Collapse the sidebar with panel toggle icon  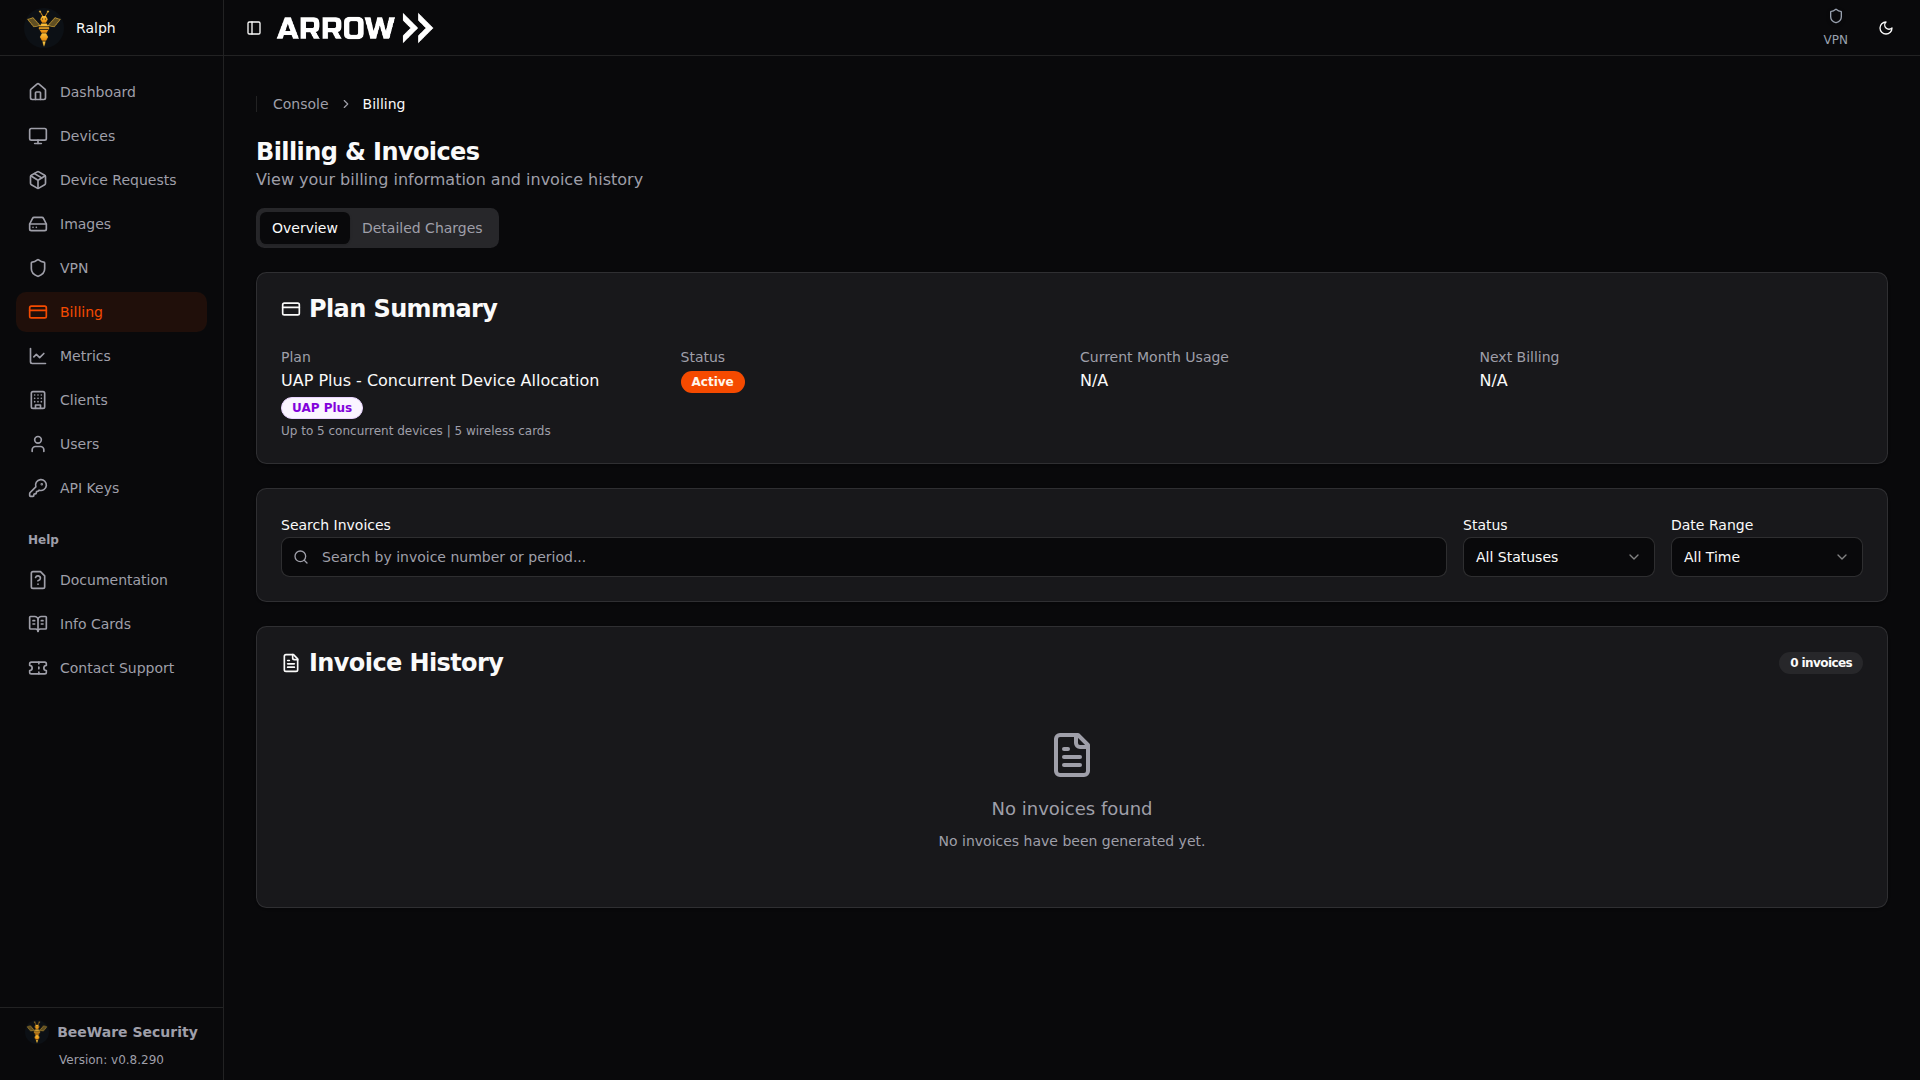[x=254, y=28]
